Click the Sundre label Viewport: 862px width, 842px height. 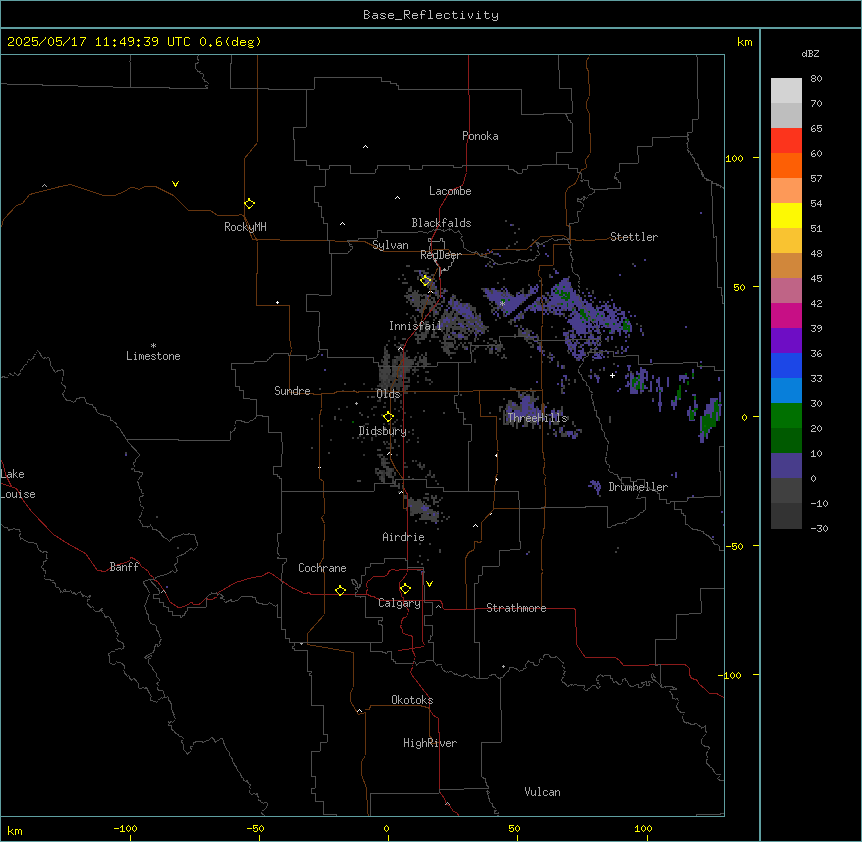(x=292, y=391)
